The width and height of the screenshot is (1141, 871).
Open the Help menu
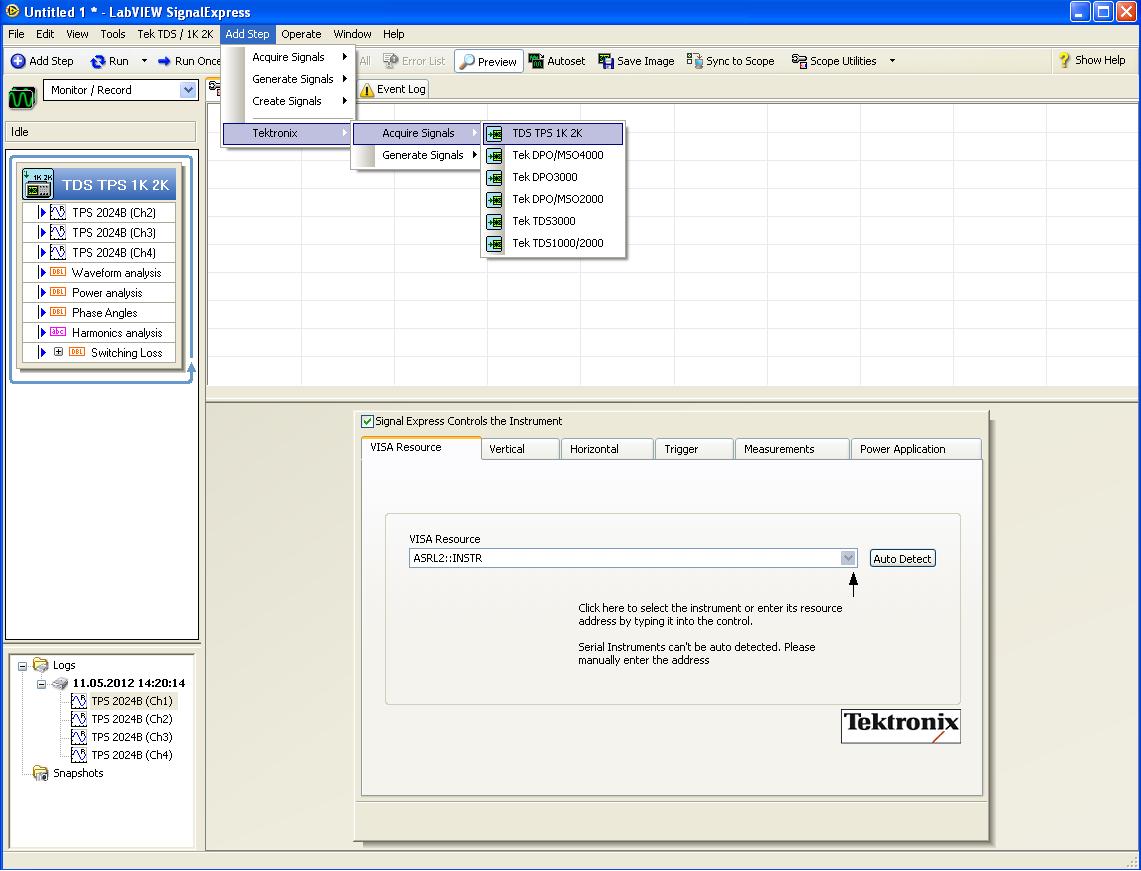pos(394,34)
